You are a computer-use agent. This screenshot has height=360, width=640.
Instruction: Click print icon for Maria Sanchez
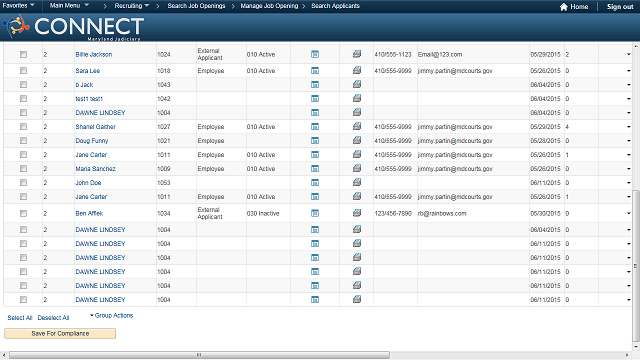[357, 168]
